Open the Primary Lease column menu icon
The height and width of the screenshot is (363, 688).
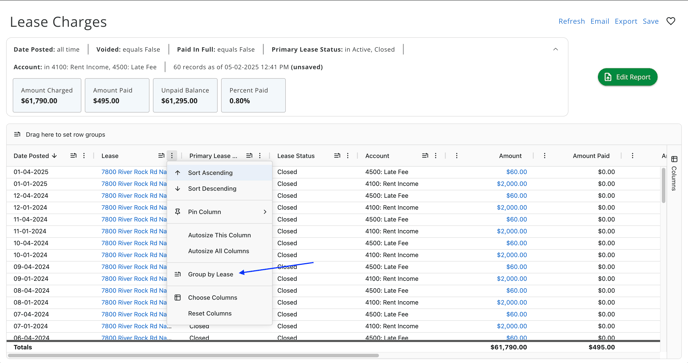[x=260, y=155]
